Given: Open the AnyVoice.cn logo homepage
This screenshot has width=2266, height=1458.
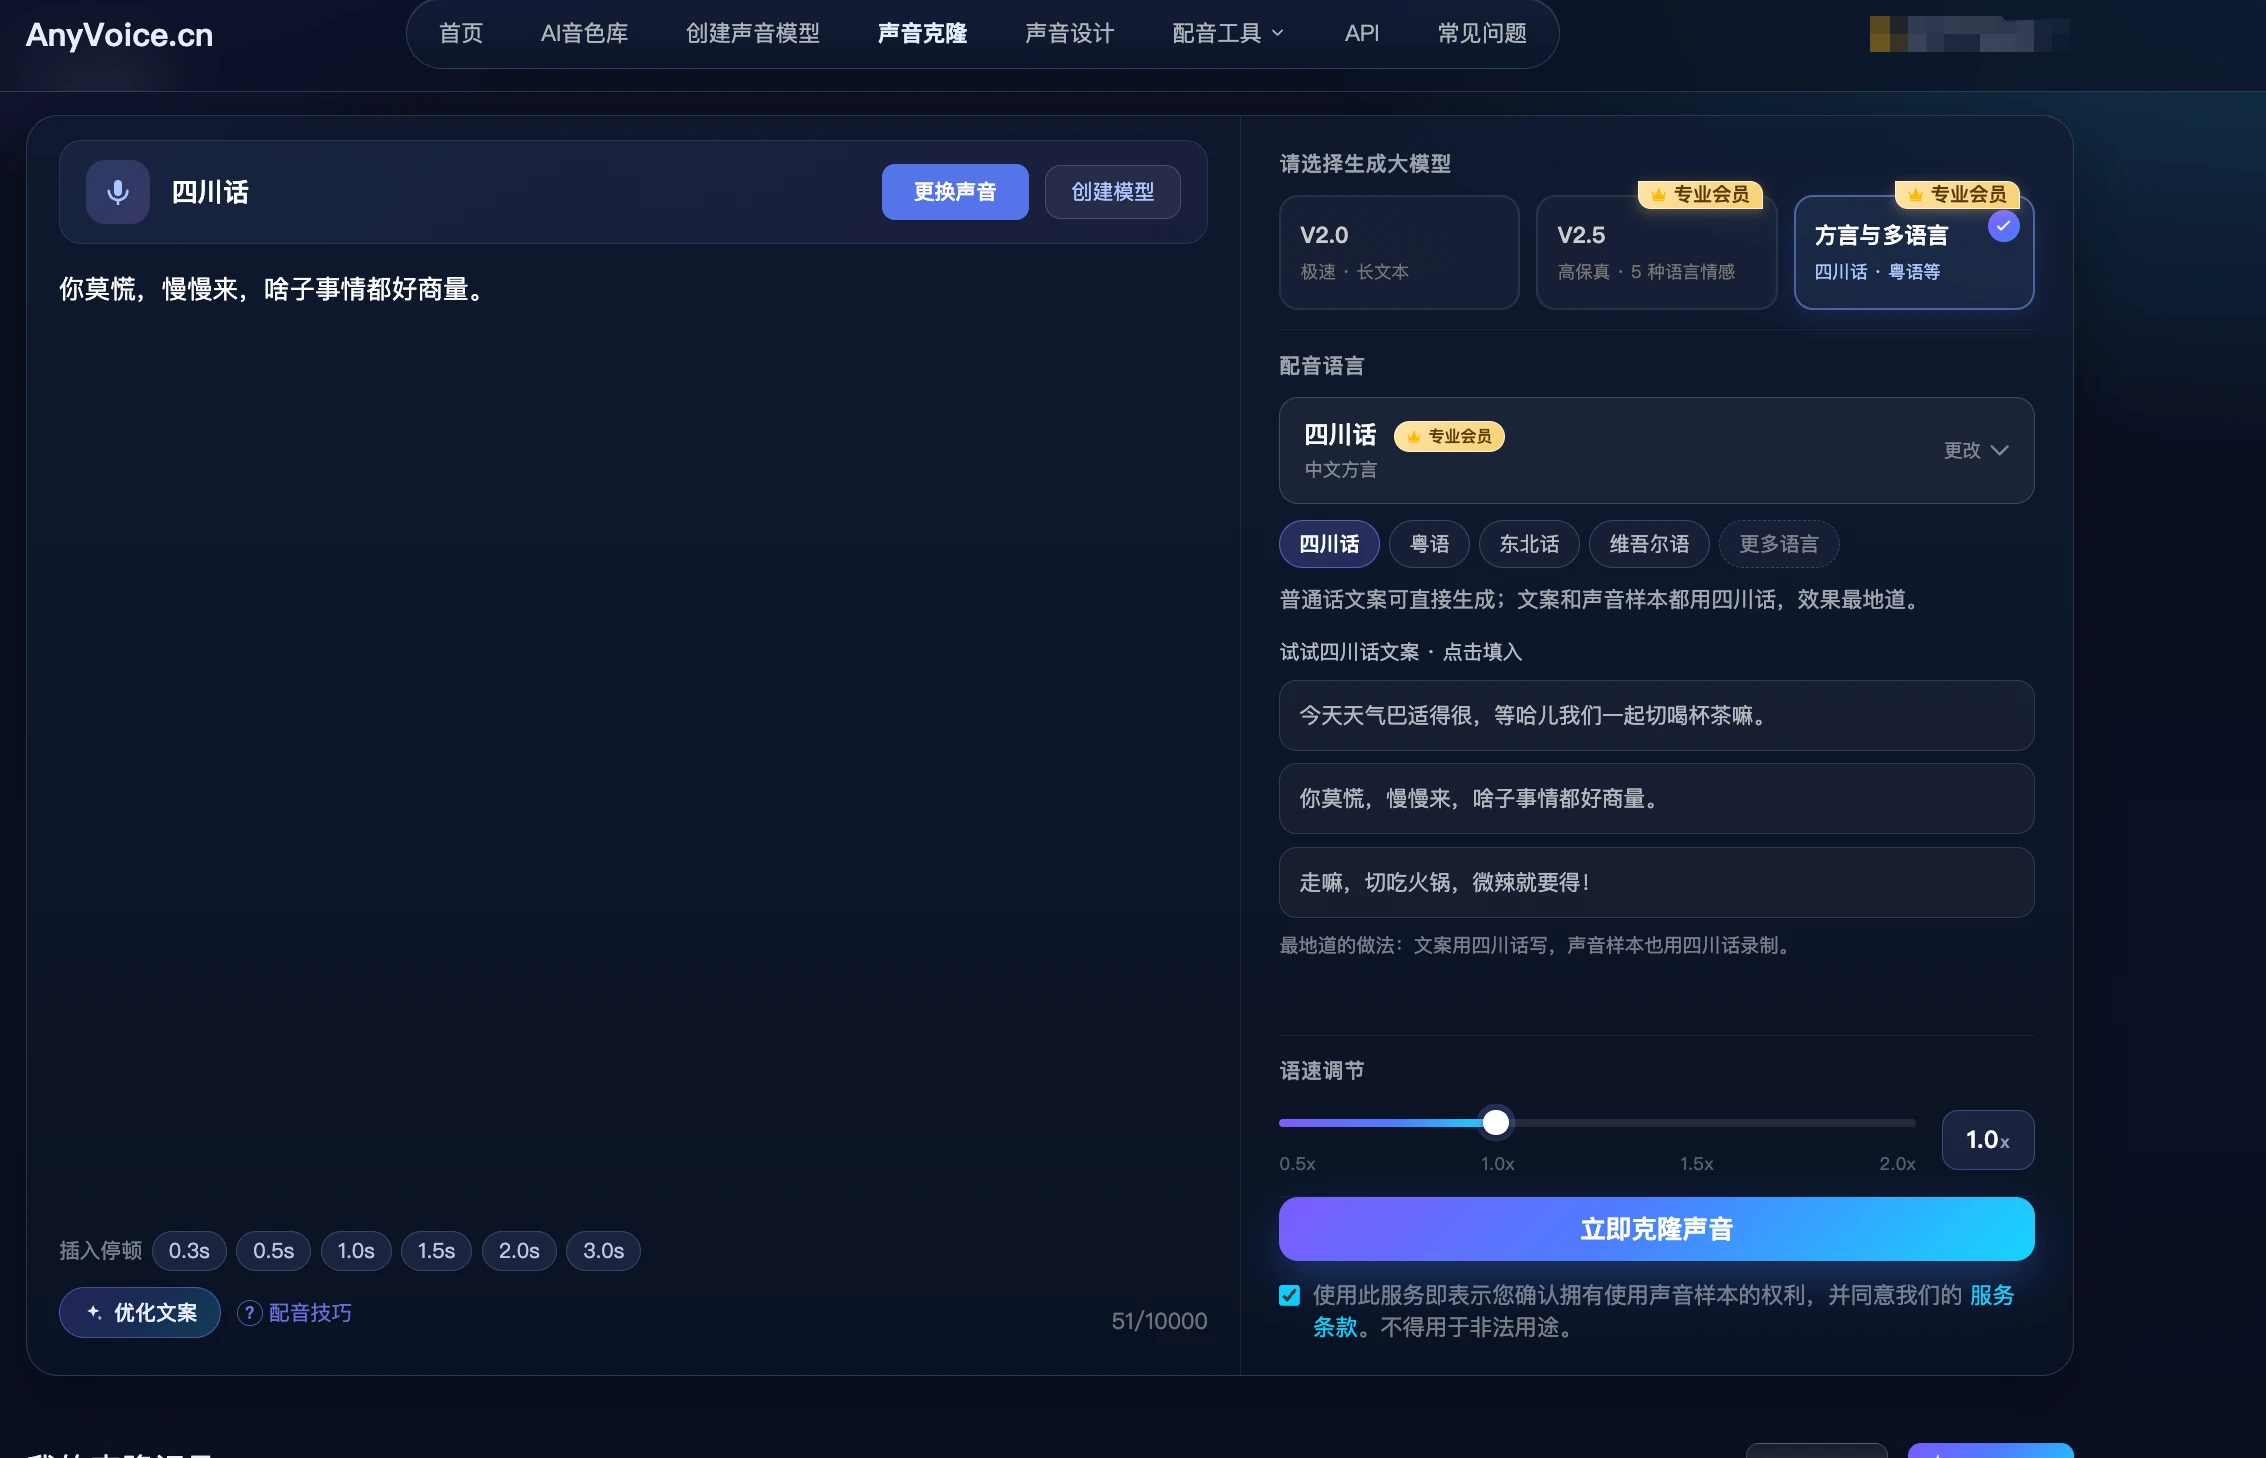Looking at the screenshot, I should 119,35.
